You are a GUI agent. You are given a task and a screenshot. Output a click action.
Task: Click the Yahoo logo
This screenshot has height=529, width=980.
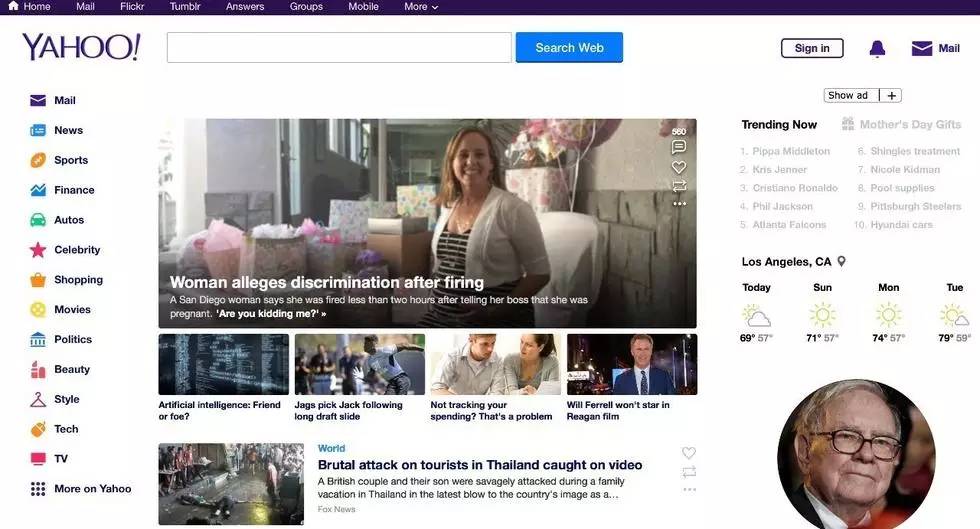tap(81, 47)
